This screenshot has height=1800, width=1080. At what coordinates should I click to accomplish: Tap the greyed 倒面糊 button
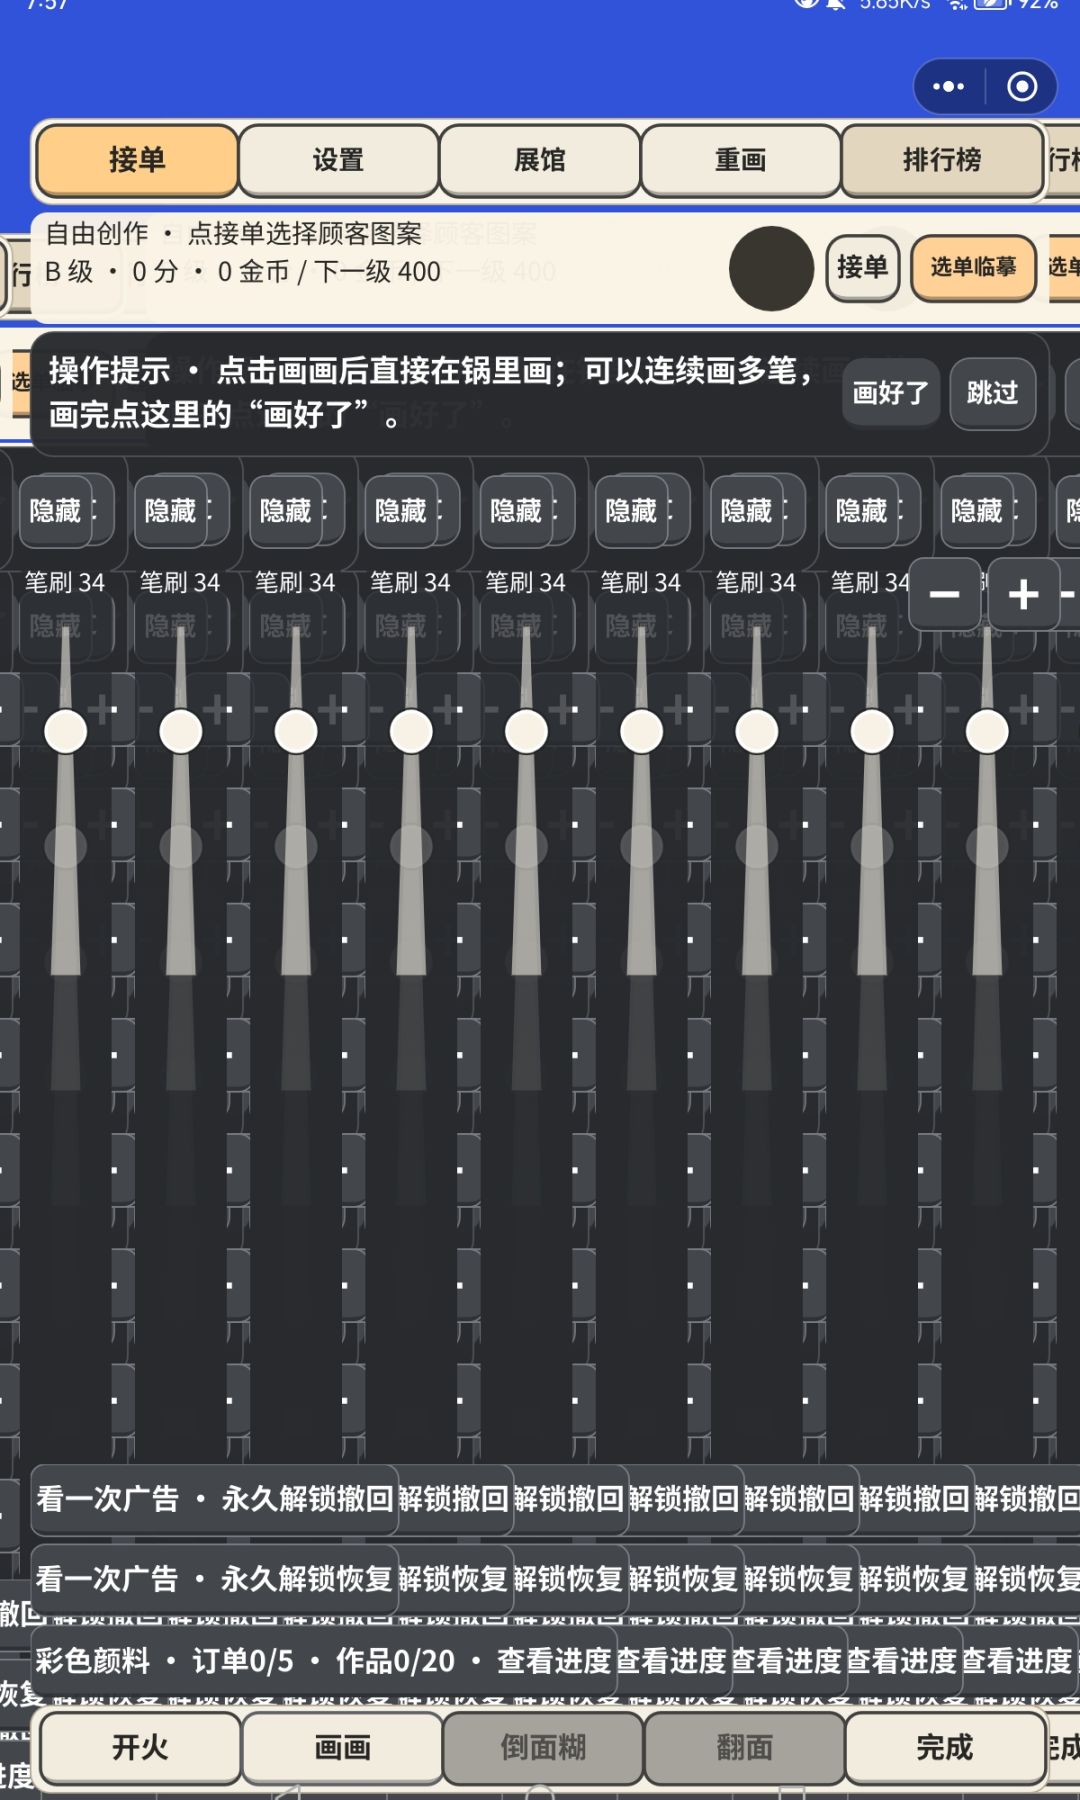(543, 1747)
